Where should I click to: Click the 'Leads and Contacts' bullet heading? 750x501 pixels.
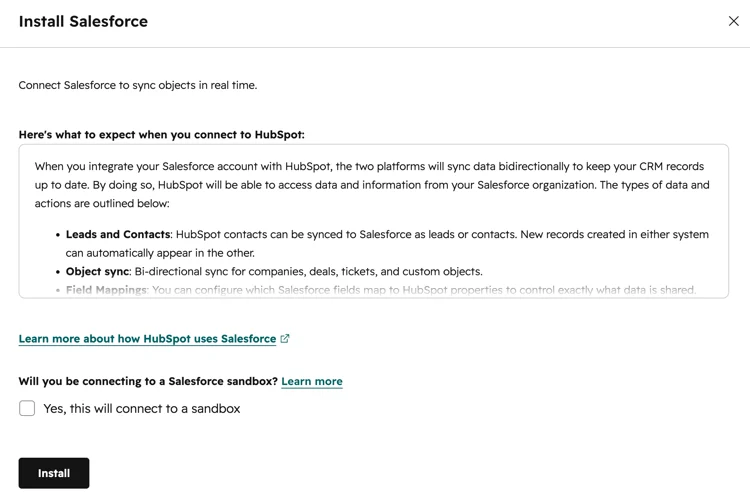[118, 234]
